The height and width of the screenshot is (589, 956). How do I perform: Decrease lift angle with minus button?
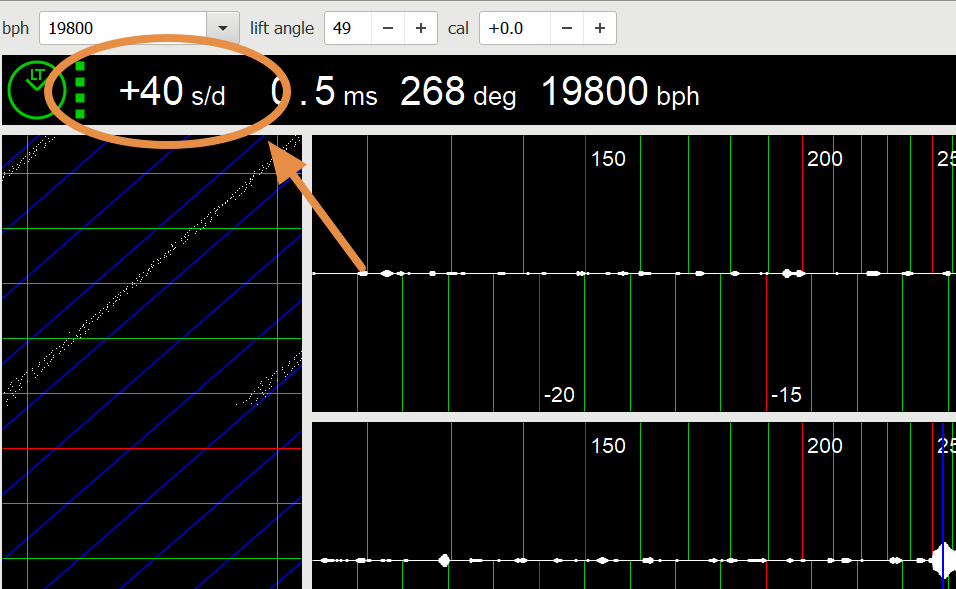click(388, 28)
